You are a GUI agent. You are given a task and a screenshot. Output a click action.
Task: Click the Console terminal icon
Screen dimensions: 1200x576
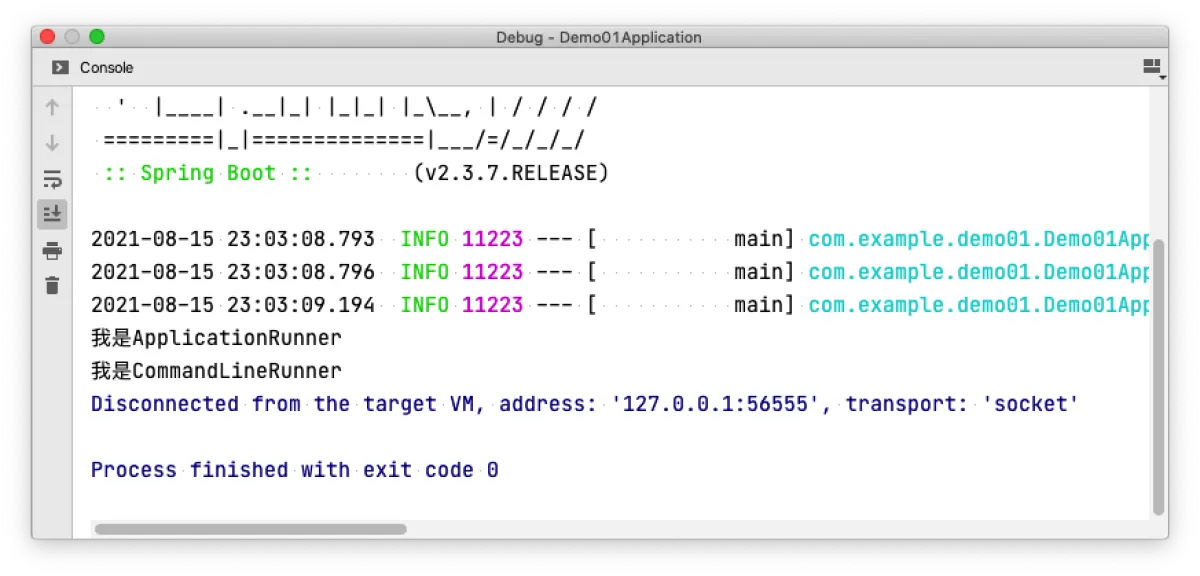[x=60, y=68]
